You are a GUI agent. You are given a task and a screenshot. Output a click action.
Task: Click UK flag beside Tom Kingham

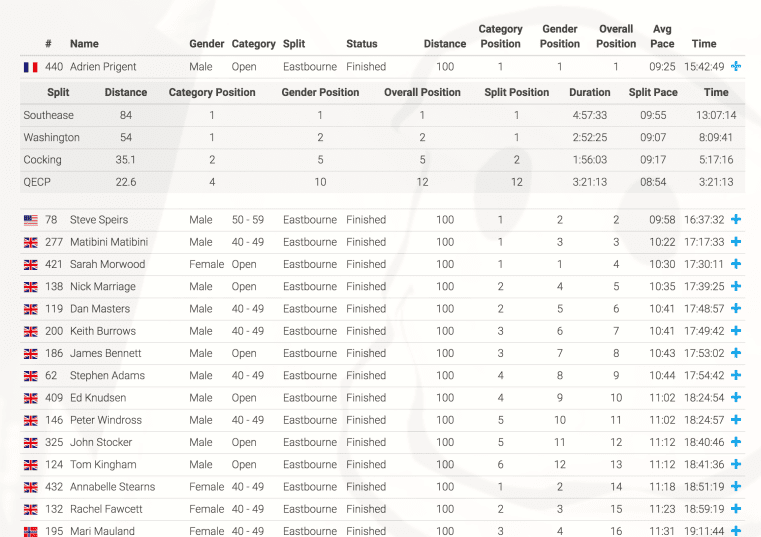31,465
